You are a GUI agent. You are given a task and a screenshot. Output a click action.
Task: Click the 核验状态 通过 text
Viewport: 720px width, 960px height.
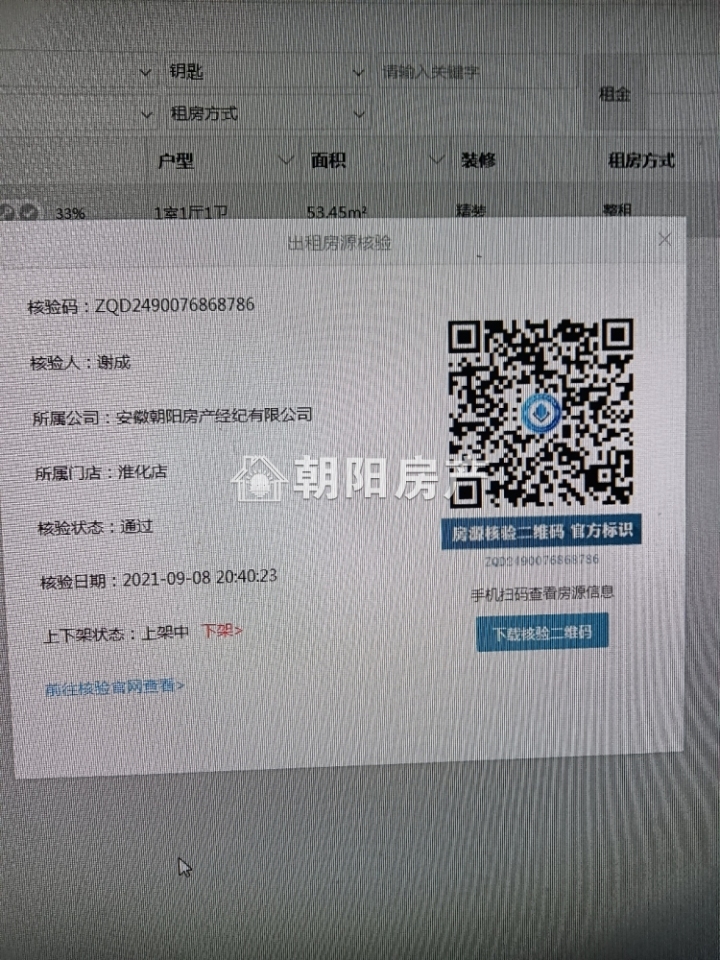point(96,527)
